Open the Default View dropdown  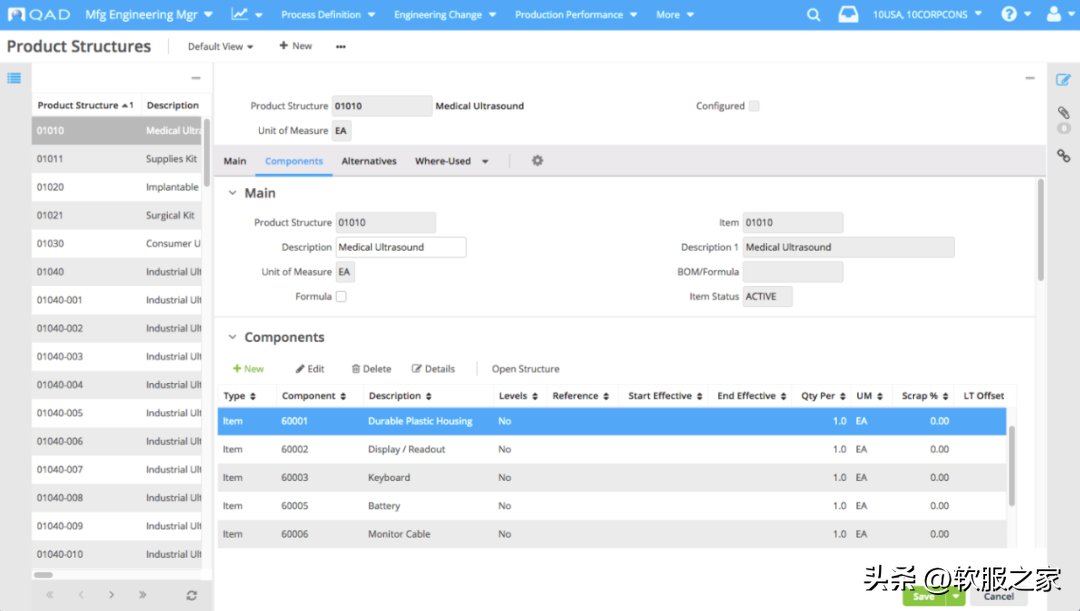click(x=220, y=47)
